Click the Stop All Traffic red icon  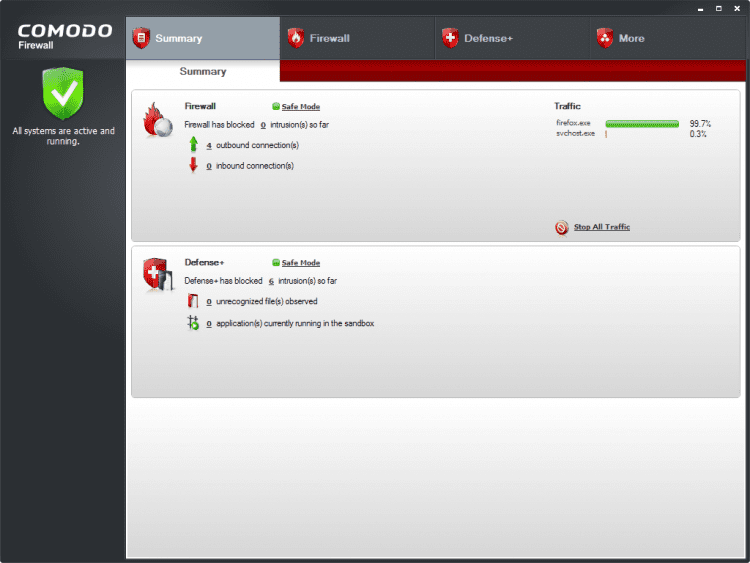tap(562, 227)
